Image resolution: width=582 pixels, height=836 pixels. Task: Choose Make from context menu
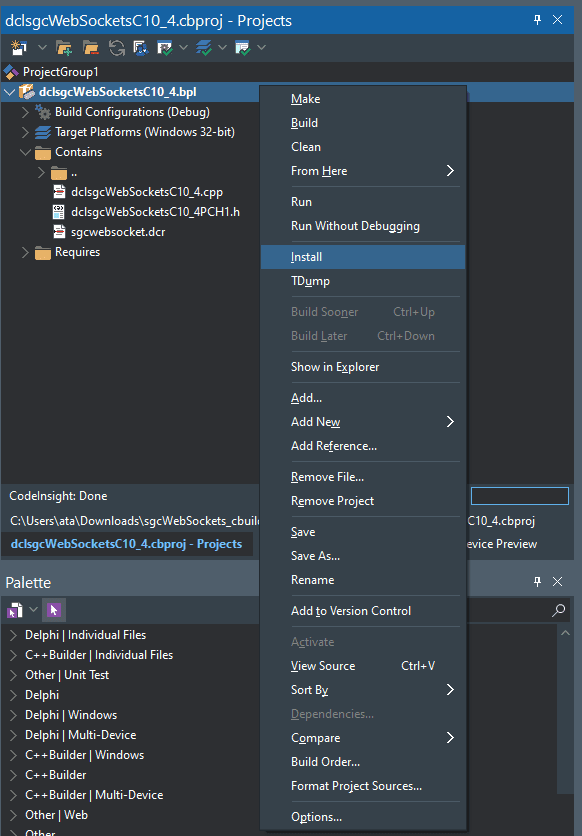click(362, 99)
